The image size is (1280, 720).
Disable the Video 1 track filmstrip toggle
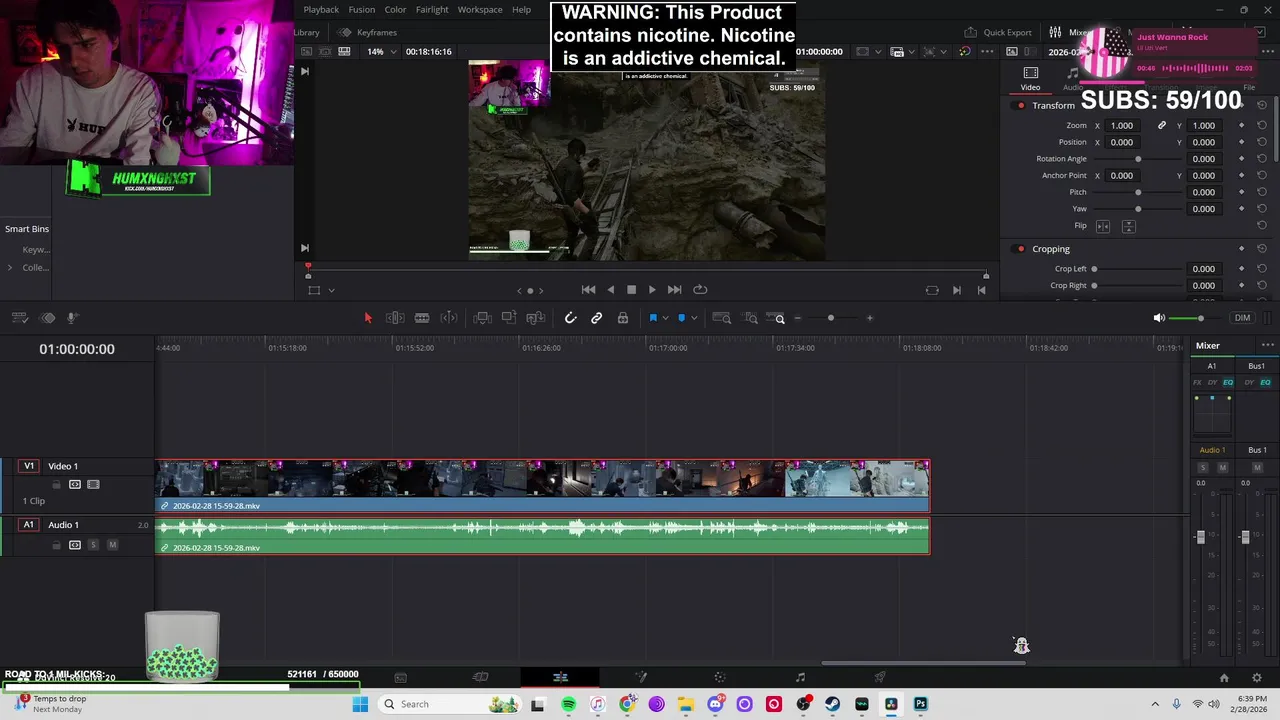(x=93, y=484)
